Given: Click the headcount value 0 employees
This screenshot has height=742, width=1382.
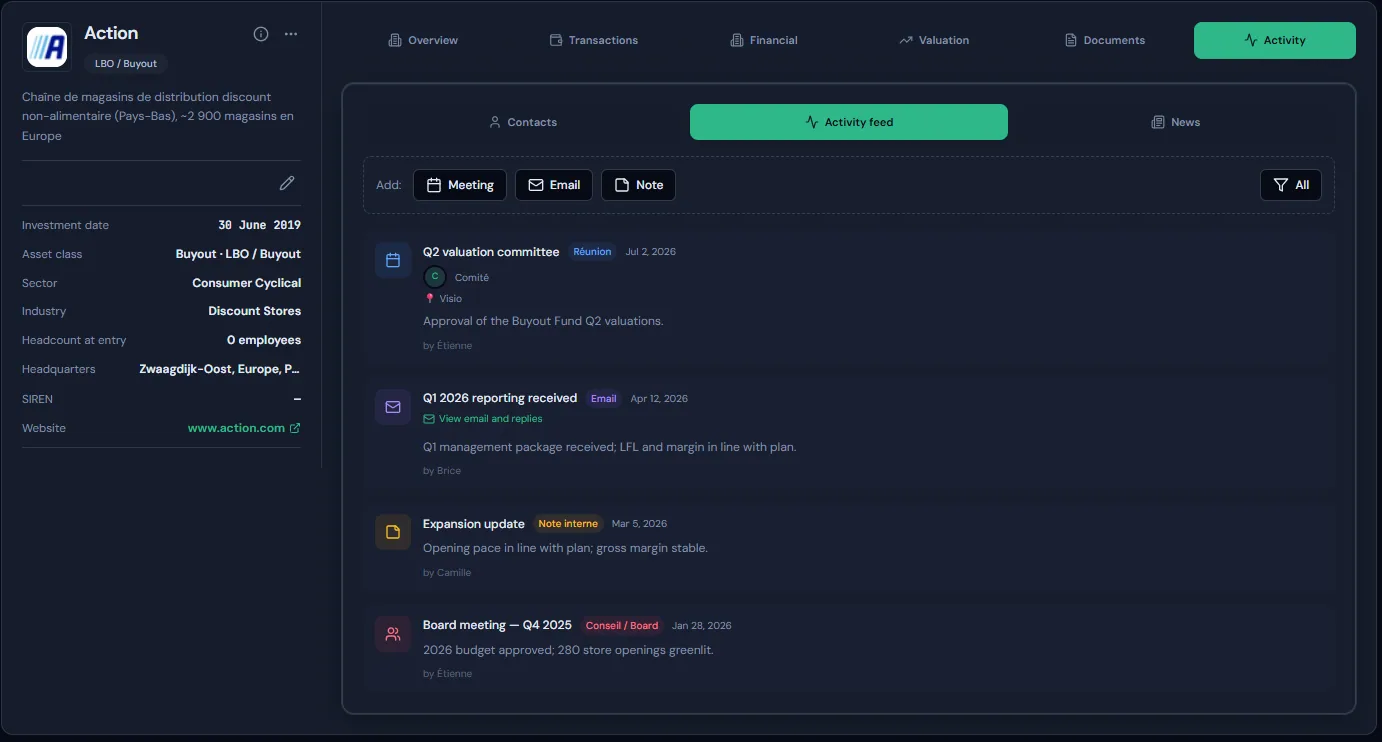Looking at the screenshot, I should click(x=264, y=340).
